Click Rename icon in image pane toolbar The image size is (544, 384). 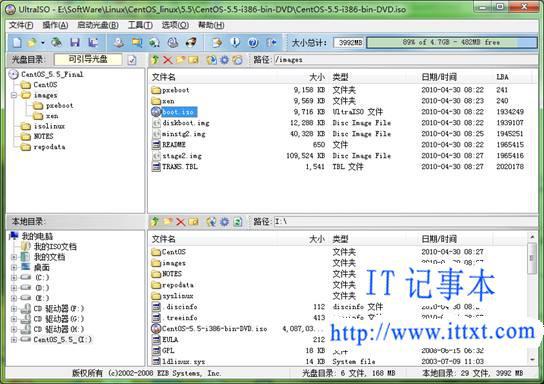click(x=193, y=60)
